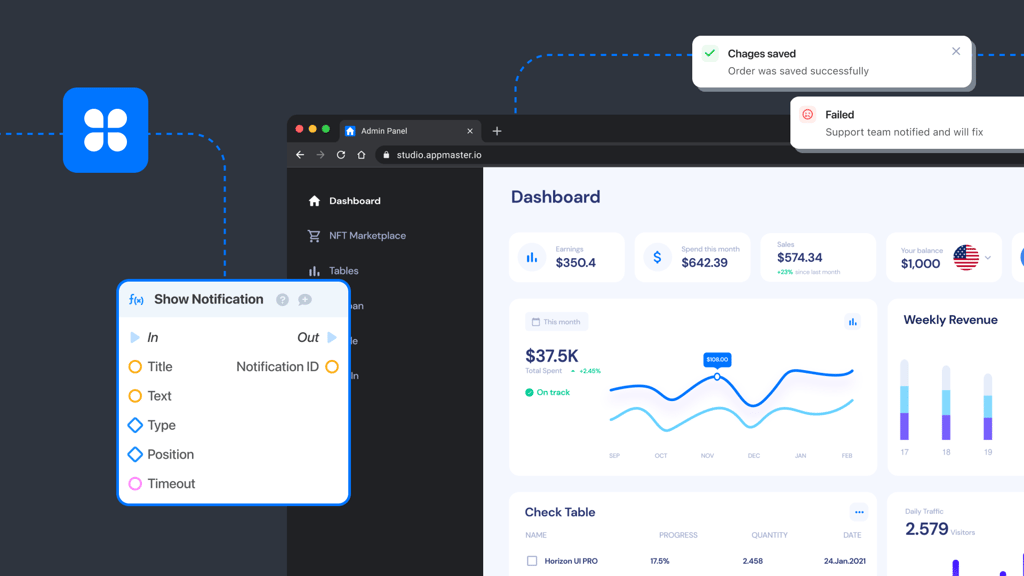Click the Title input pin circle
1024x576 pixels.
[x=135, y=367]
